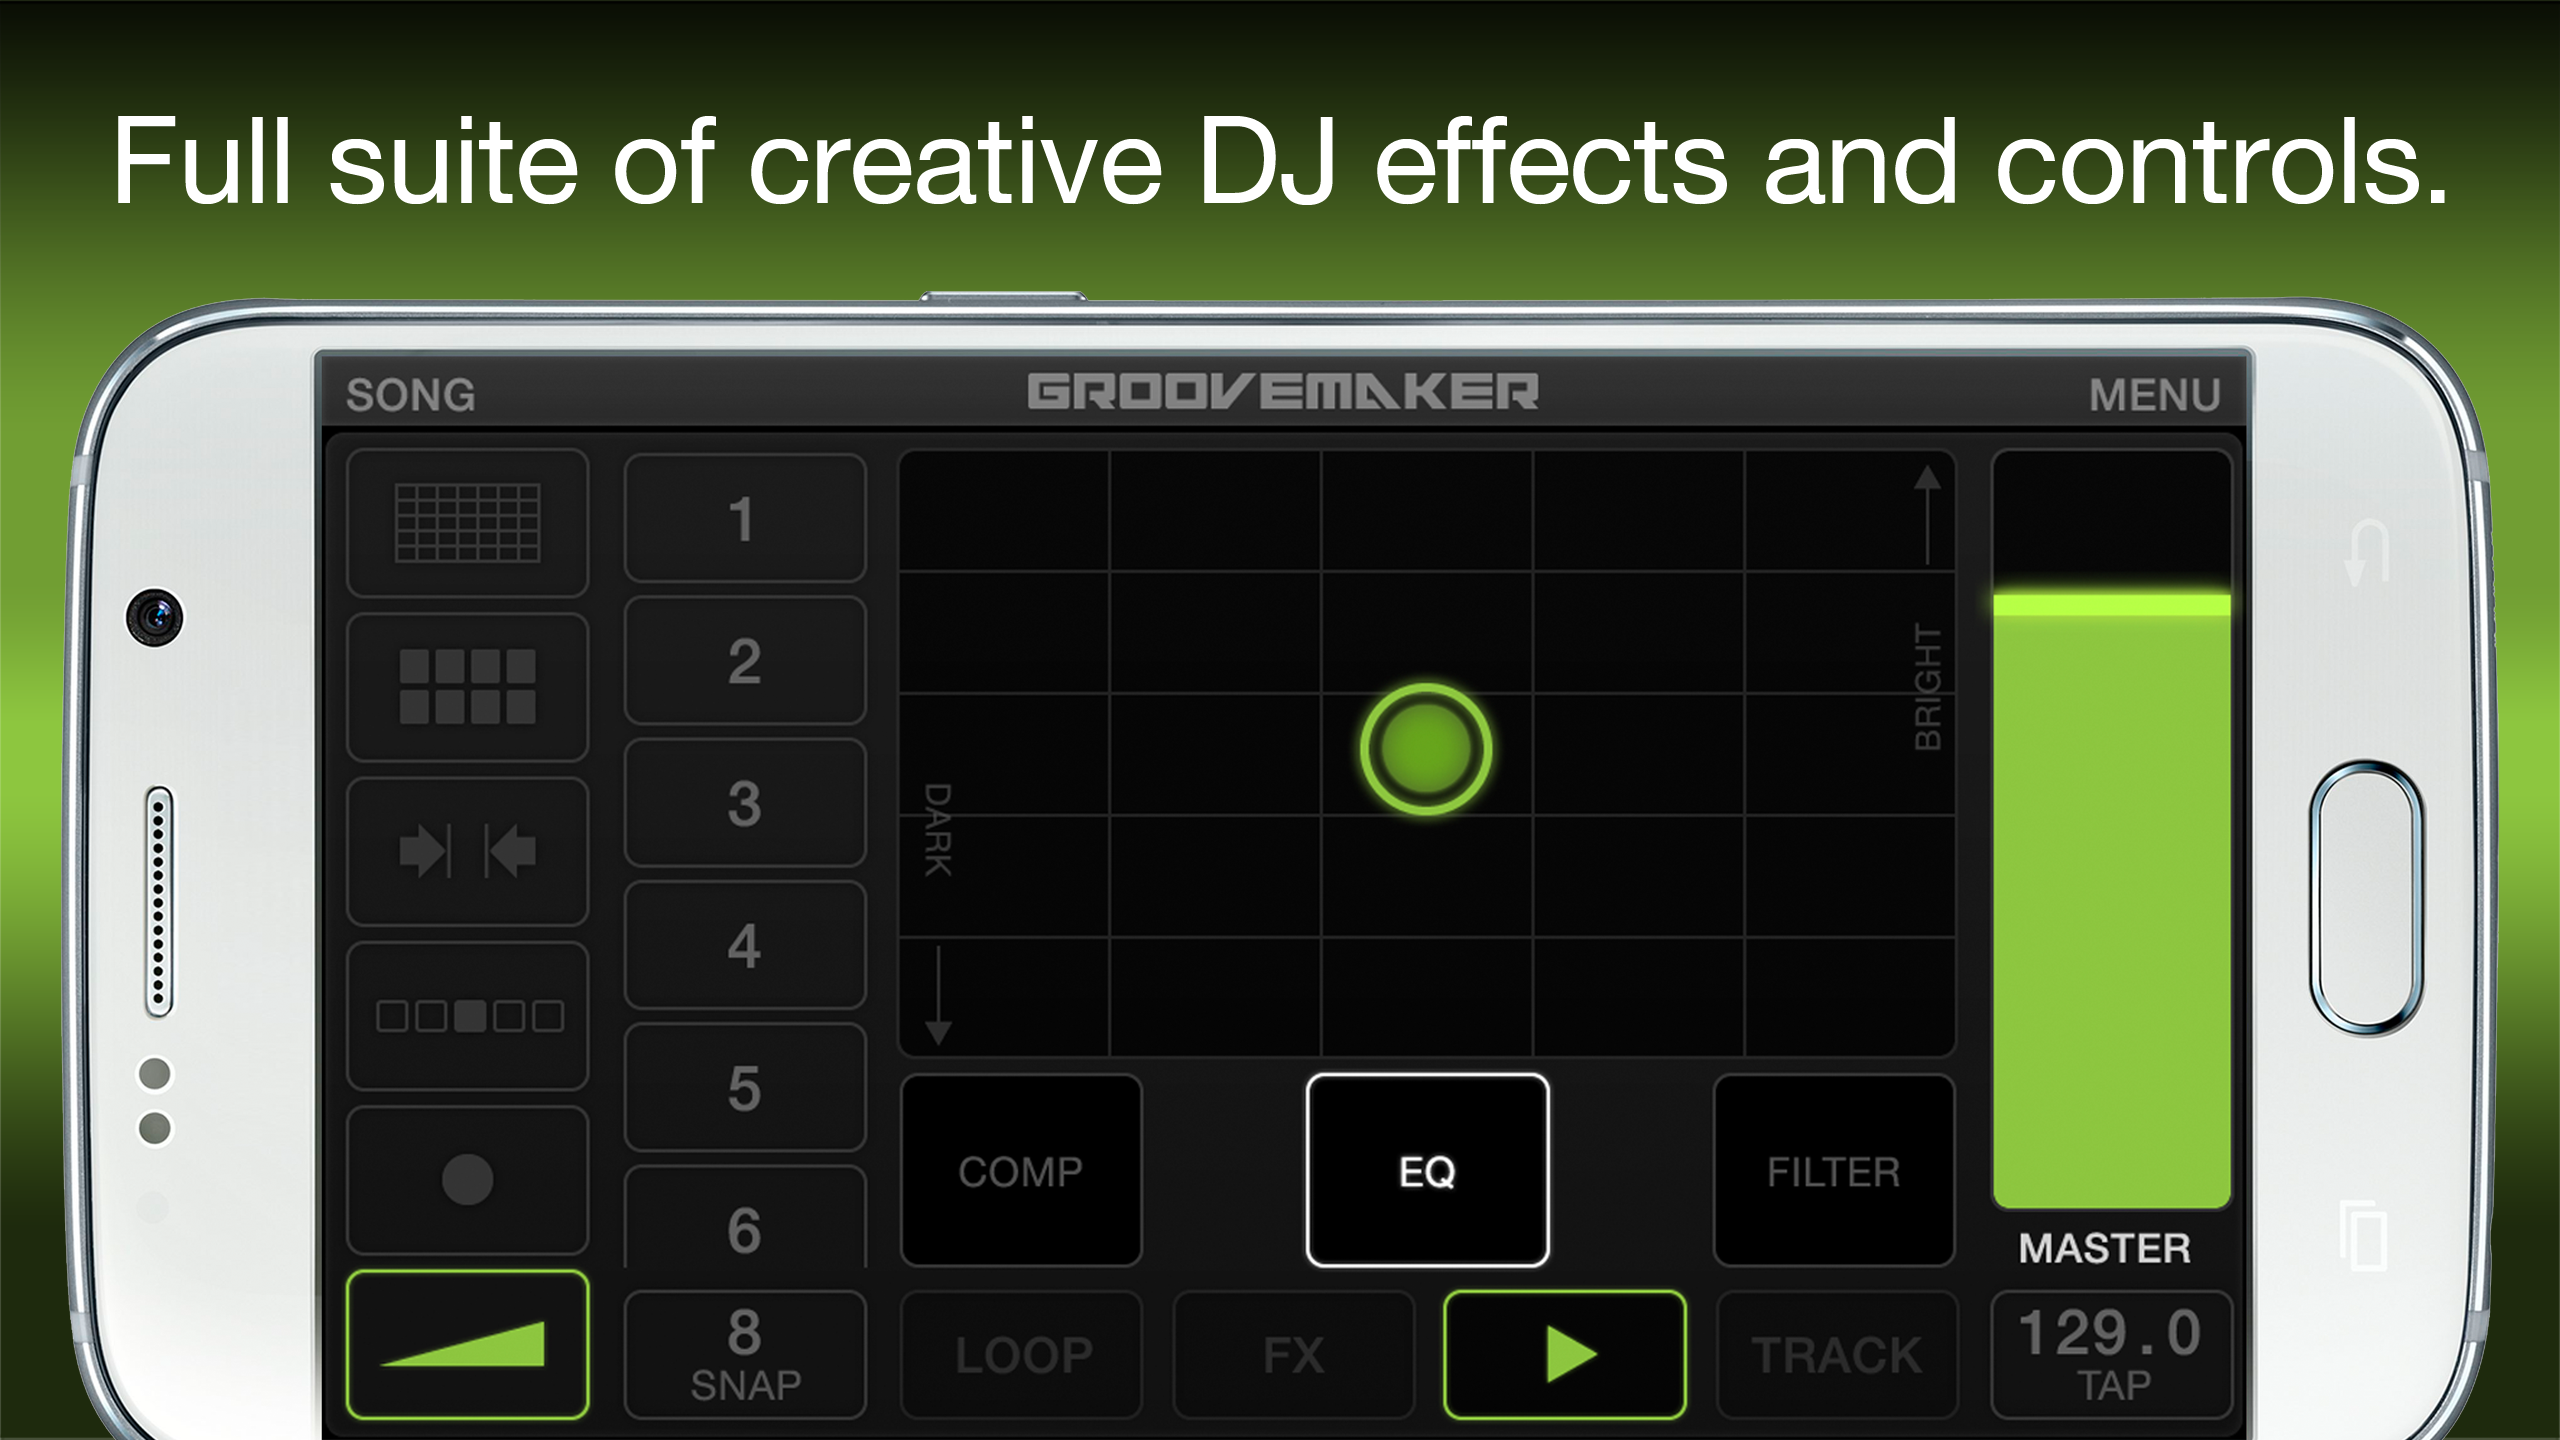Open the SONG menu
Screen dimensions: 2560x1440
click(410, 395)
